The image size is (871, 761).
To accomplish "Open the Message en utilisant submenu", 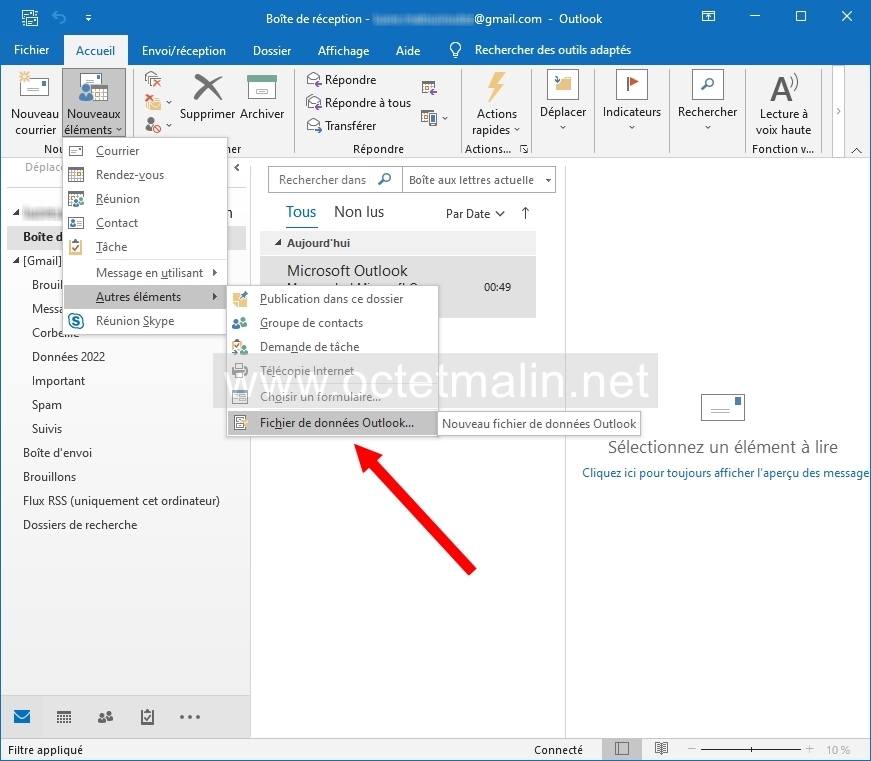I will click(145, 273).
